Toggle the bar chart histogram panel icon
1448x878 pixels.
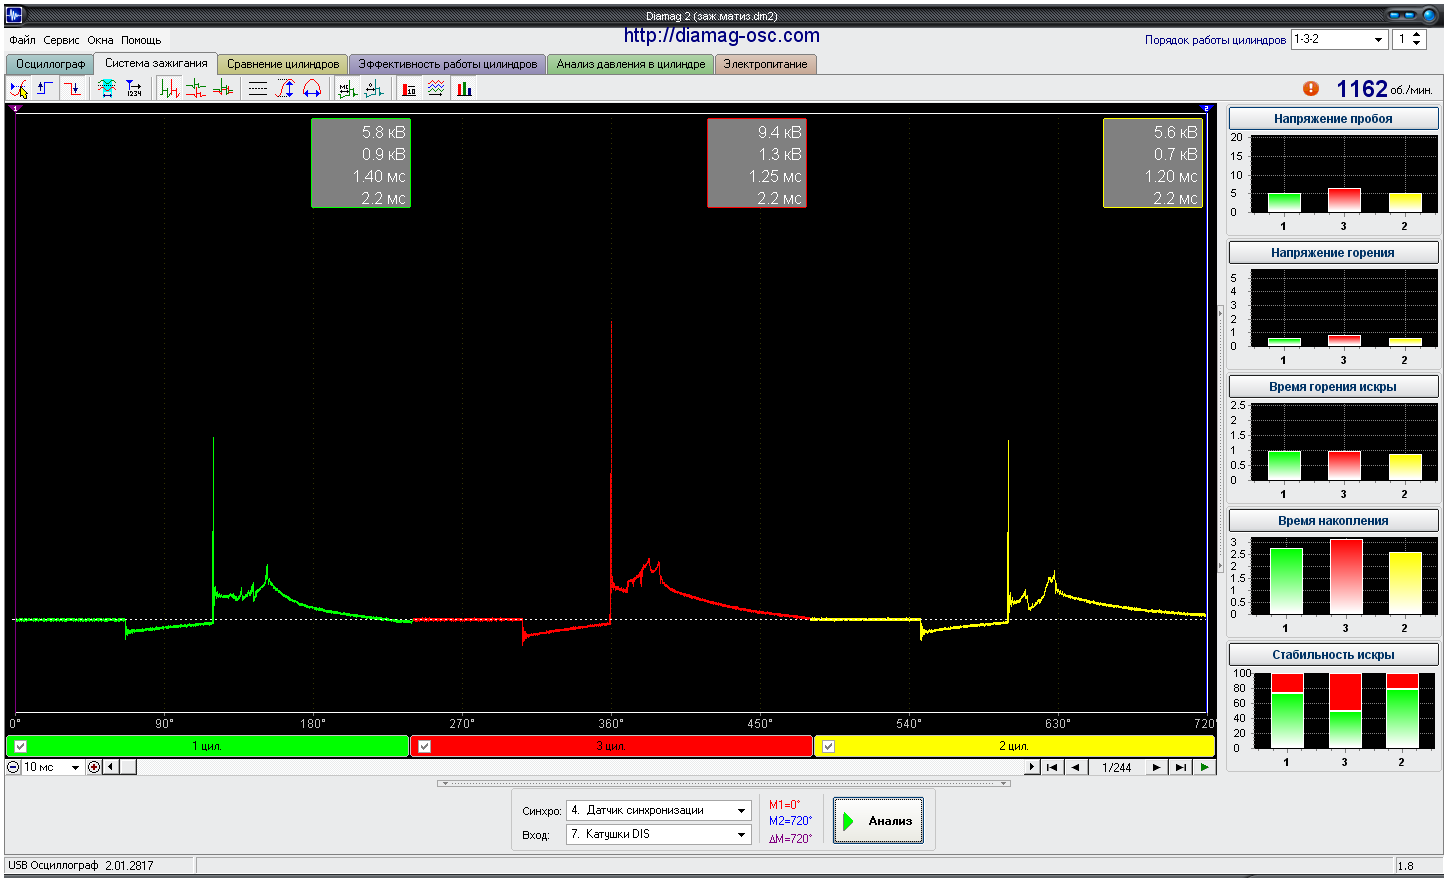click(x=464, y=89)
